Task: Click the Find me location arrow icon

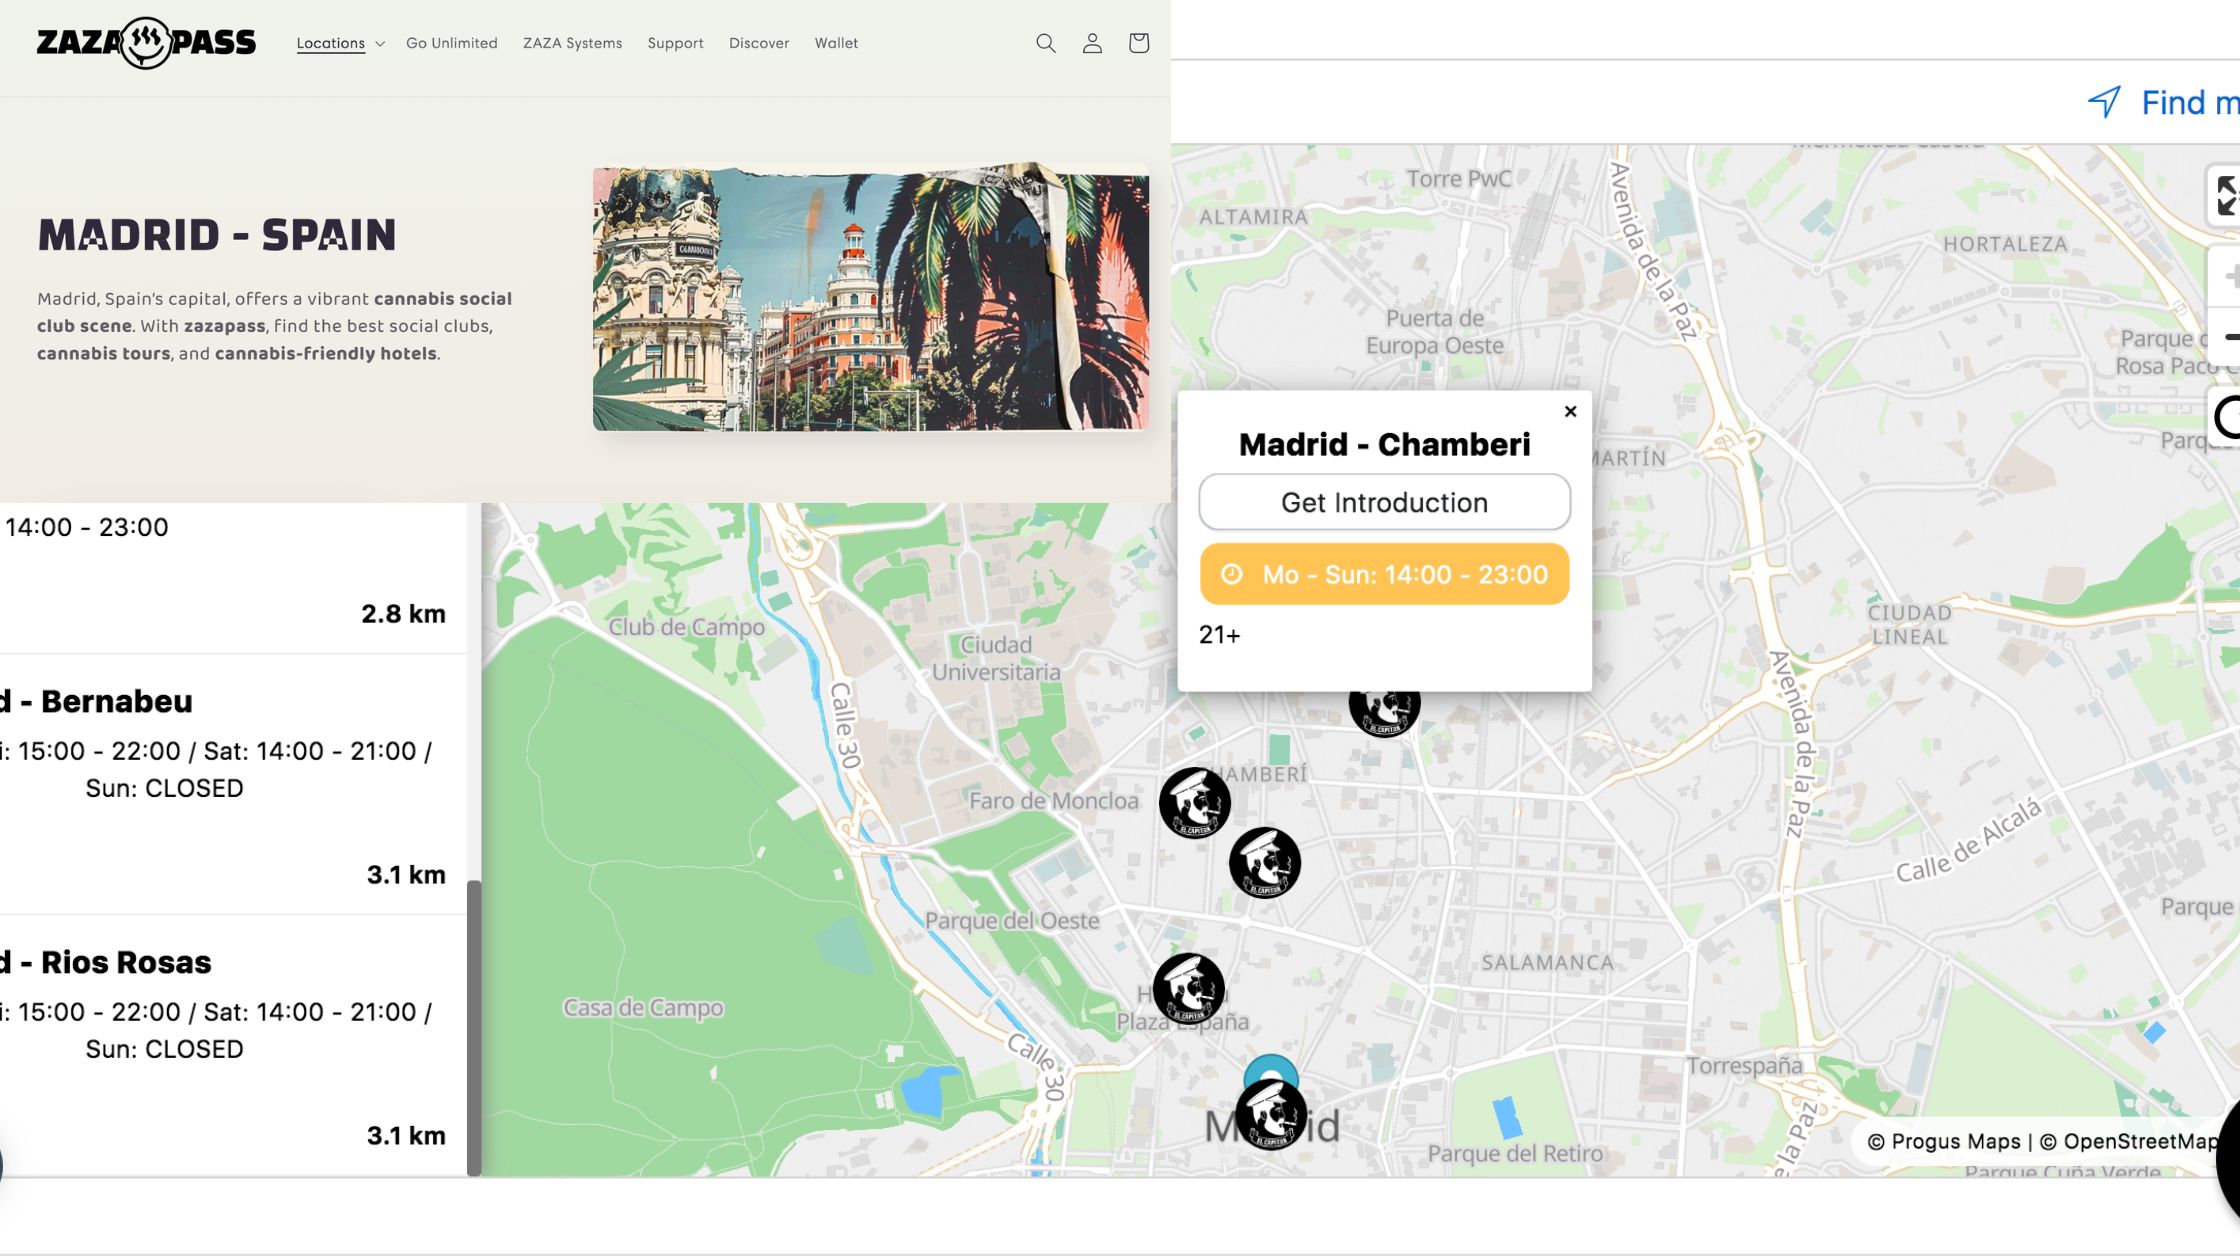Action: tap(2105, 102)
